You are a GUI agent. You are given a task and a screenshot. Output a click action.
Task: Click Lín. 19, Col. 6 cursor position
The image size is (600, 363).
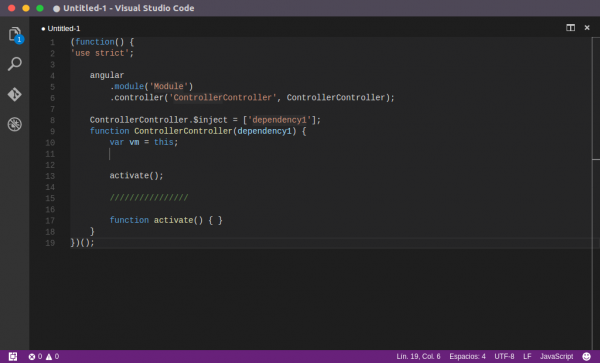coord(418,356)
